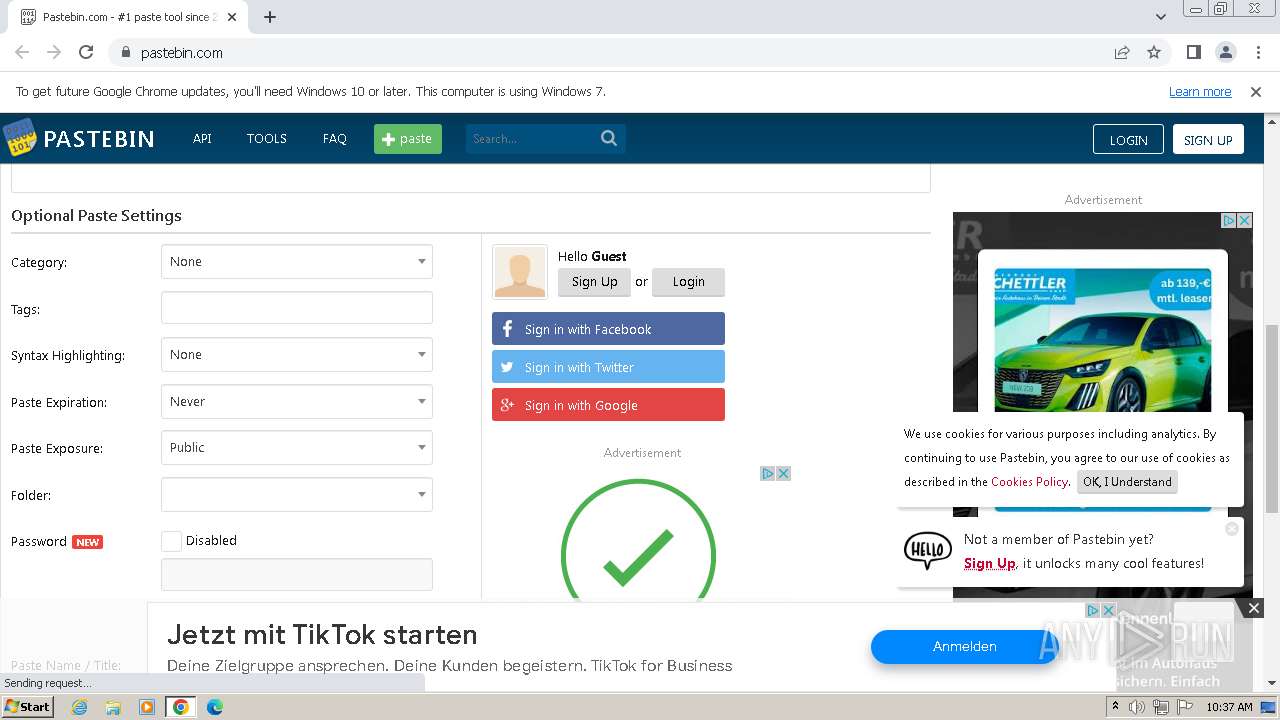Close the bottom TikTok ad banner
Image resolution: width=1280 pixels, height=720 pixels.
tap(1253, 607)
